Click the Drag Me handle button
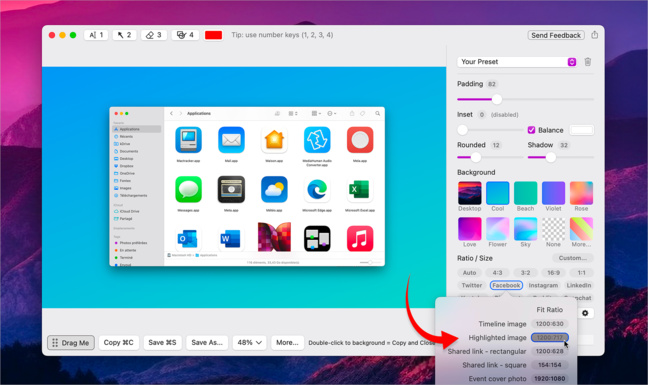The height and width of the screenshot is (385, 648). (x=71, y=342)
